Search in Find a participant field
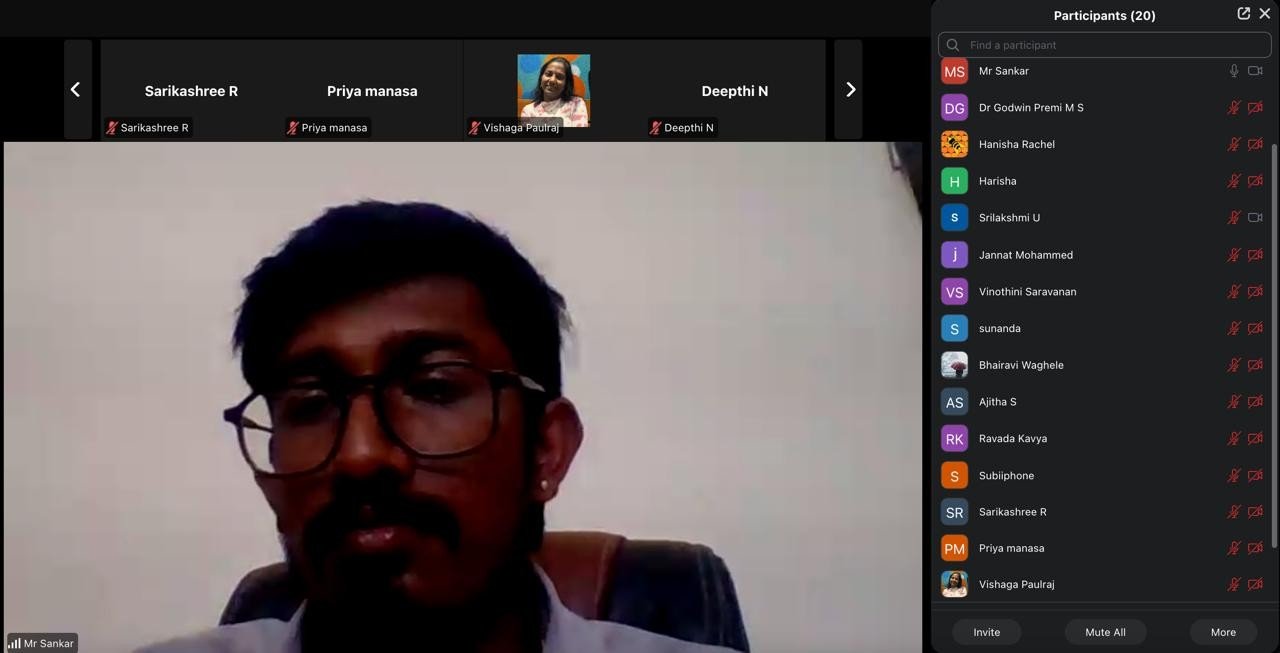Viewport: 1280px width, 653px height. click(1104, 45)
